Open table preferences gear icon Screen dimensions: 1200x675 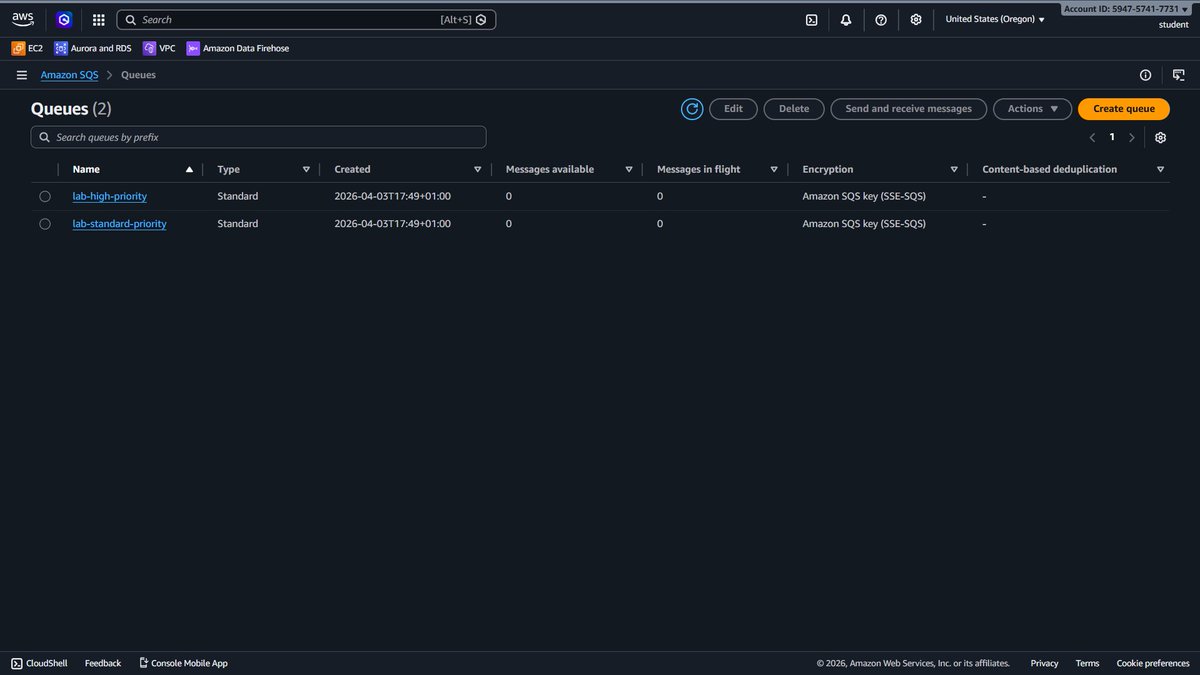click(1161, 137)
